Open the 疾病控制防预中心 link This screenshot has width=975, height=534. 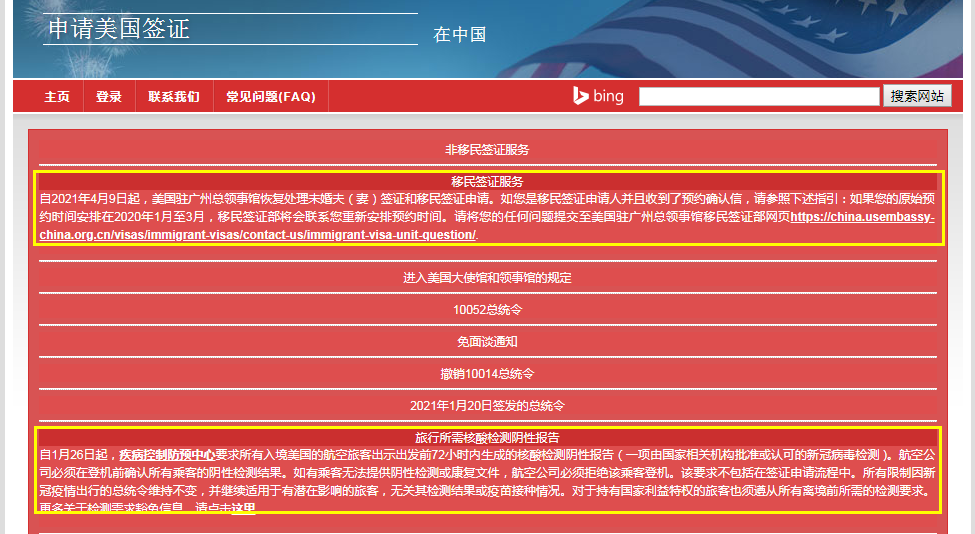point(167,455)
